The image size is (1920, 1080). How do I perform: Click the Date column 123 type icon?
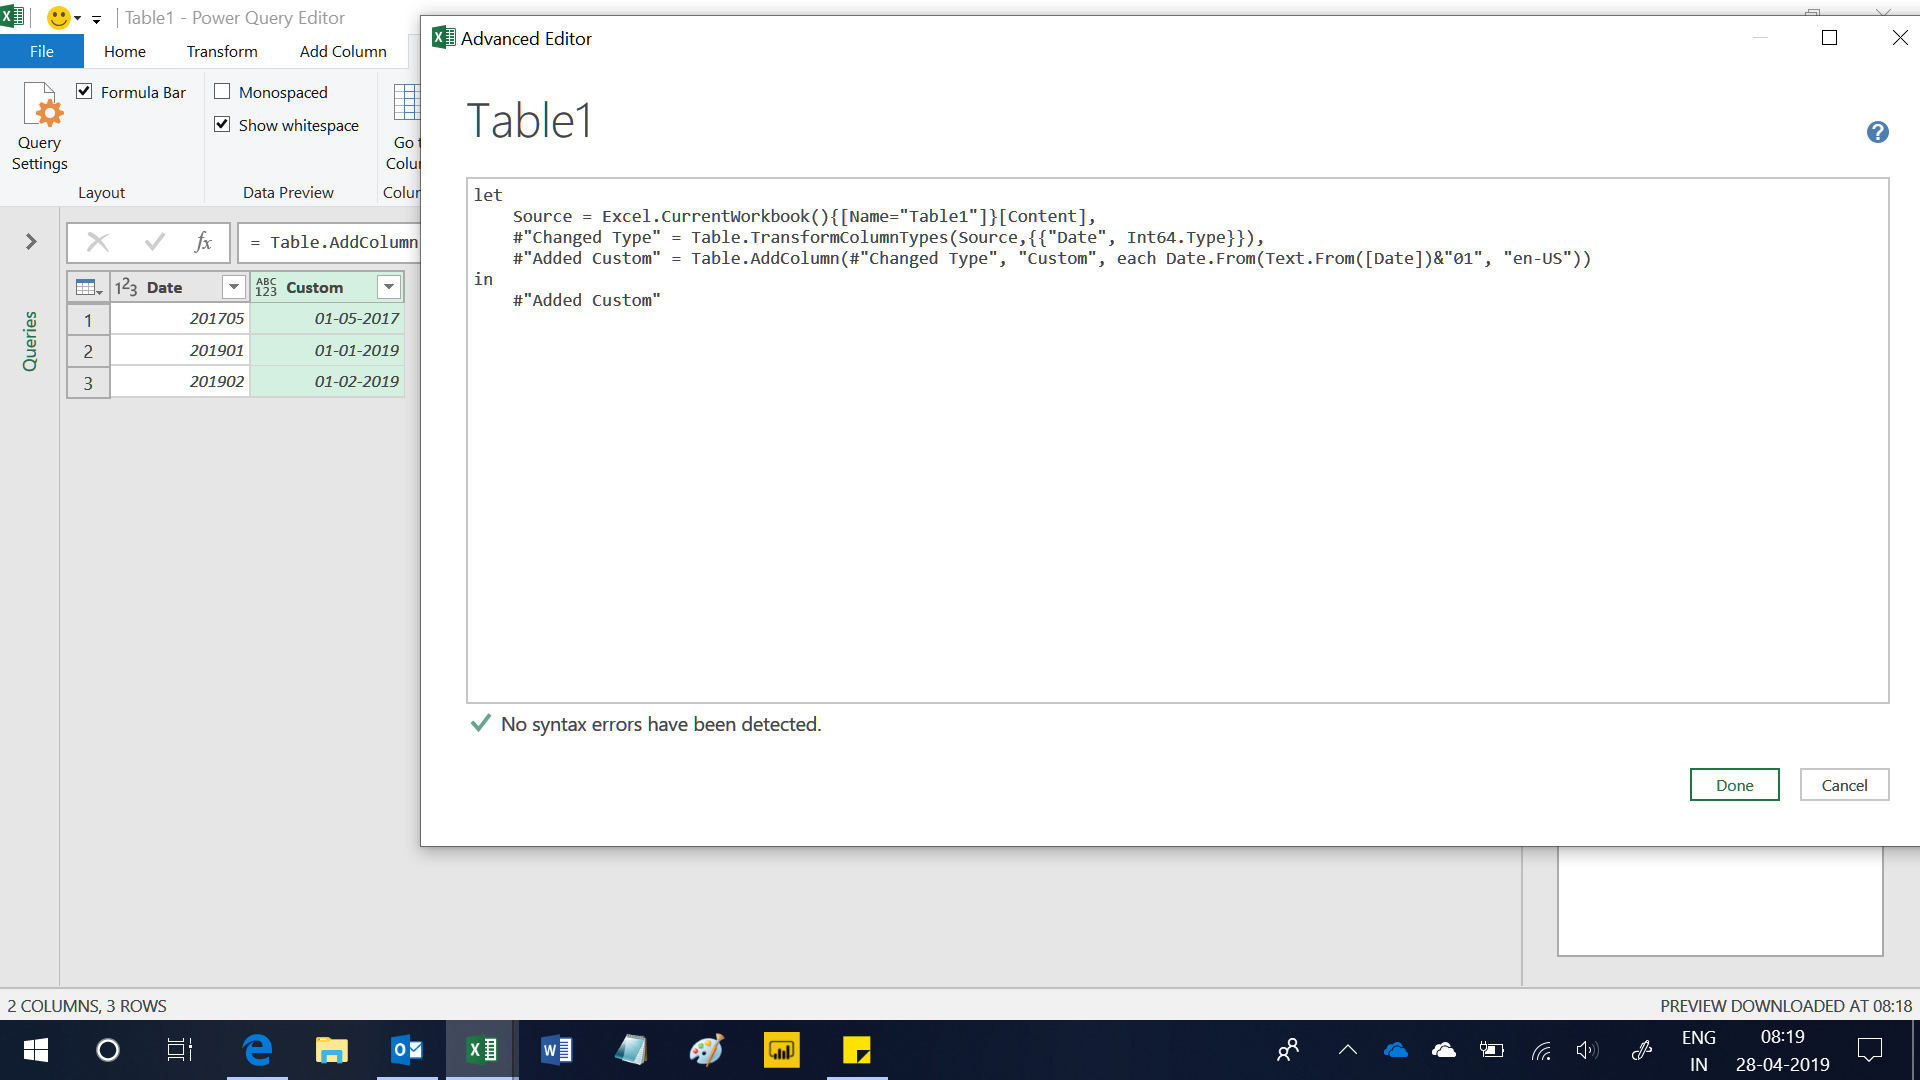point(126,288)
